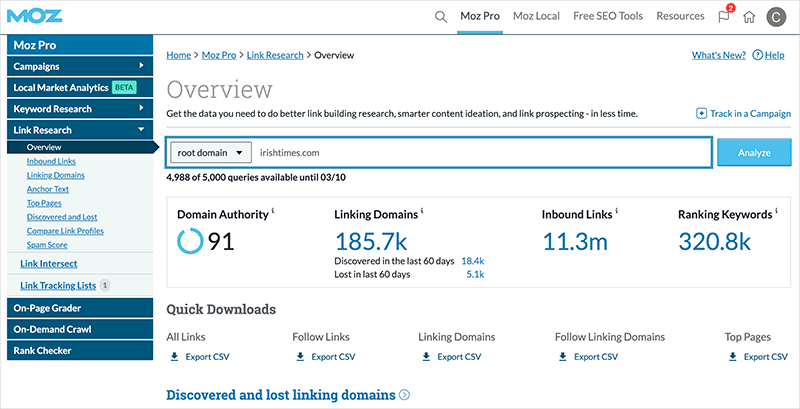Click the Moz Pro sidebar header
Image resolution: width=800 pixels, height=409 pixels.
[80, 45]
